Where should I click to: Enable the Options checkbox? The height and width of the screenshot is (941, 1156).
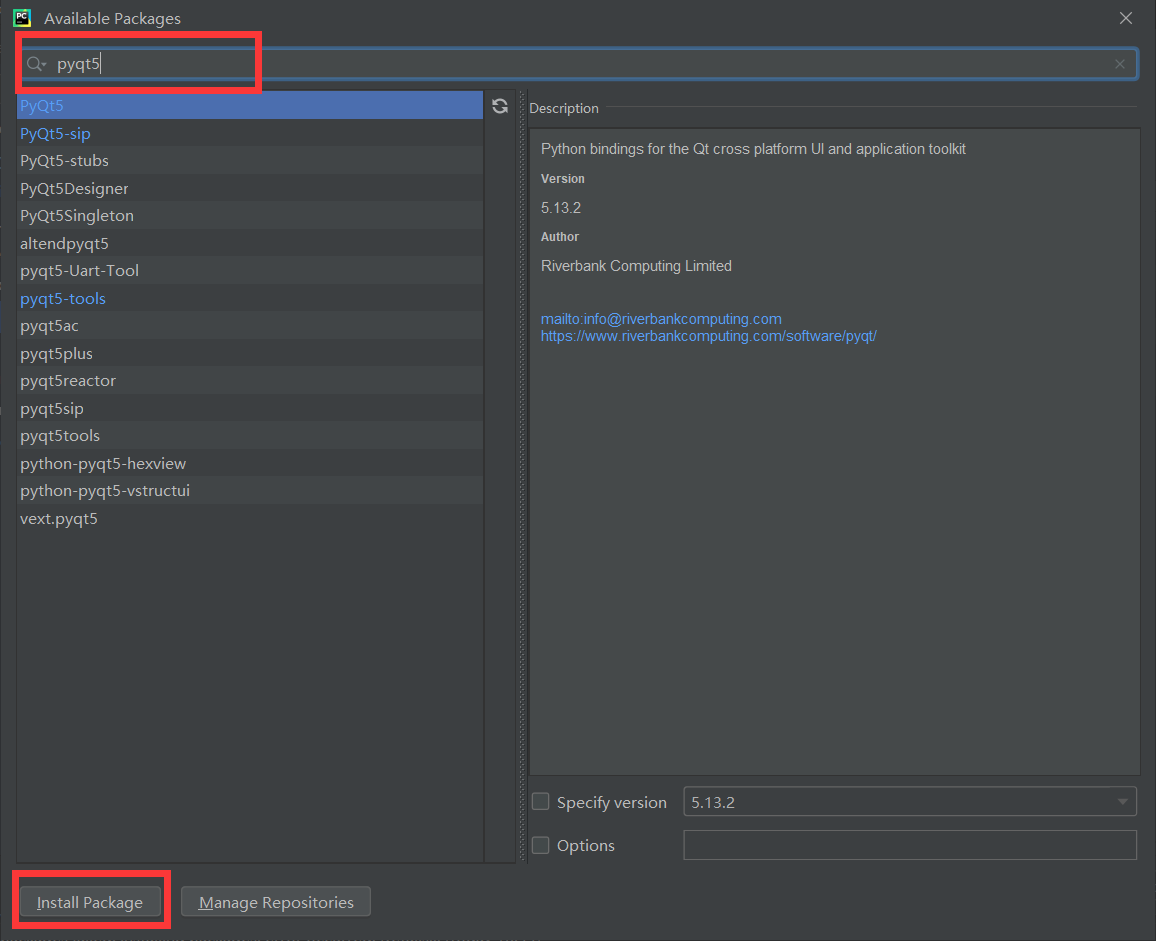(x=540, y=845)
